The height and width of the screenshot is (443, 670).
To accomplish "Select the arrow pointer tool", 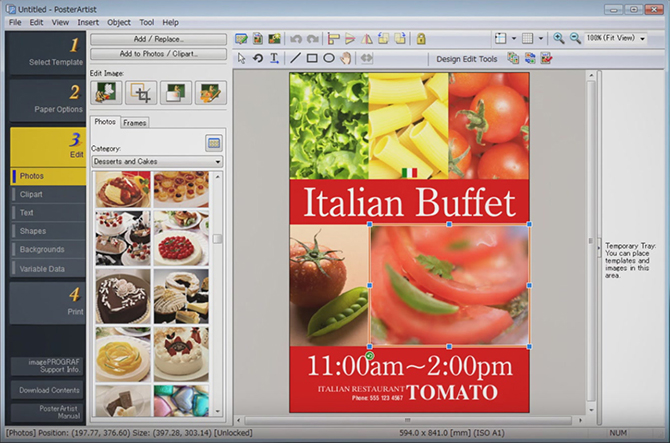I will 241,58.
